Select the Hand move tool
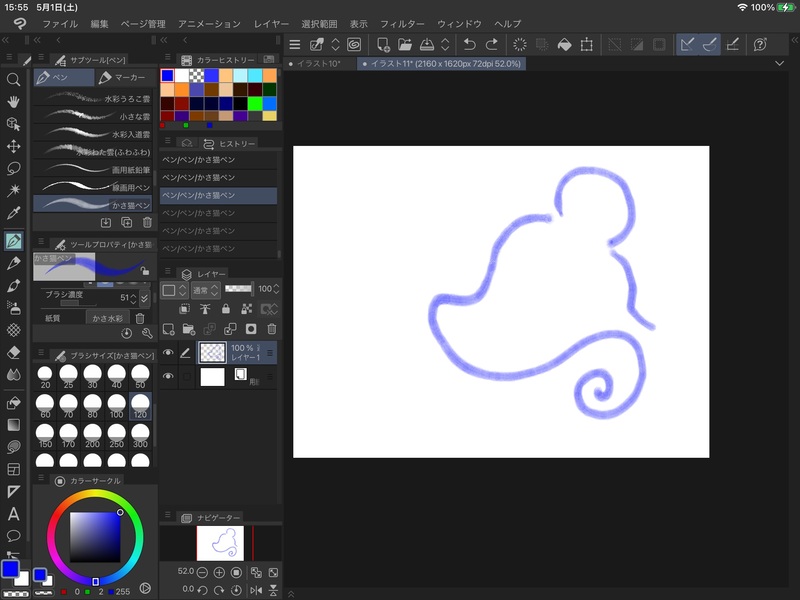800x600 pixels. (x=13, y=102)
